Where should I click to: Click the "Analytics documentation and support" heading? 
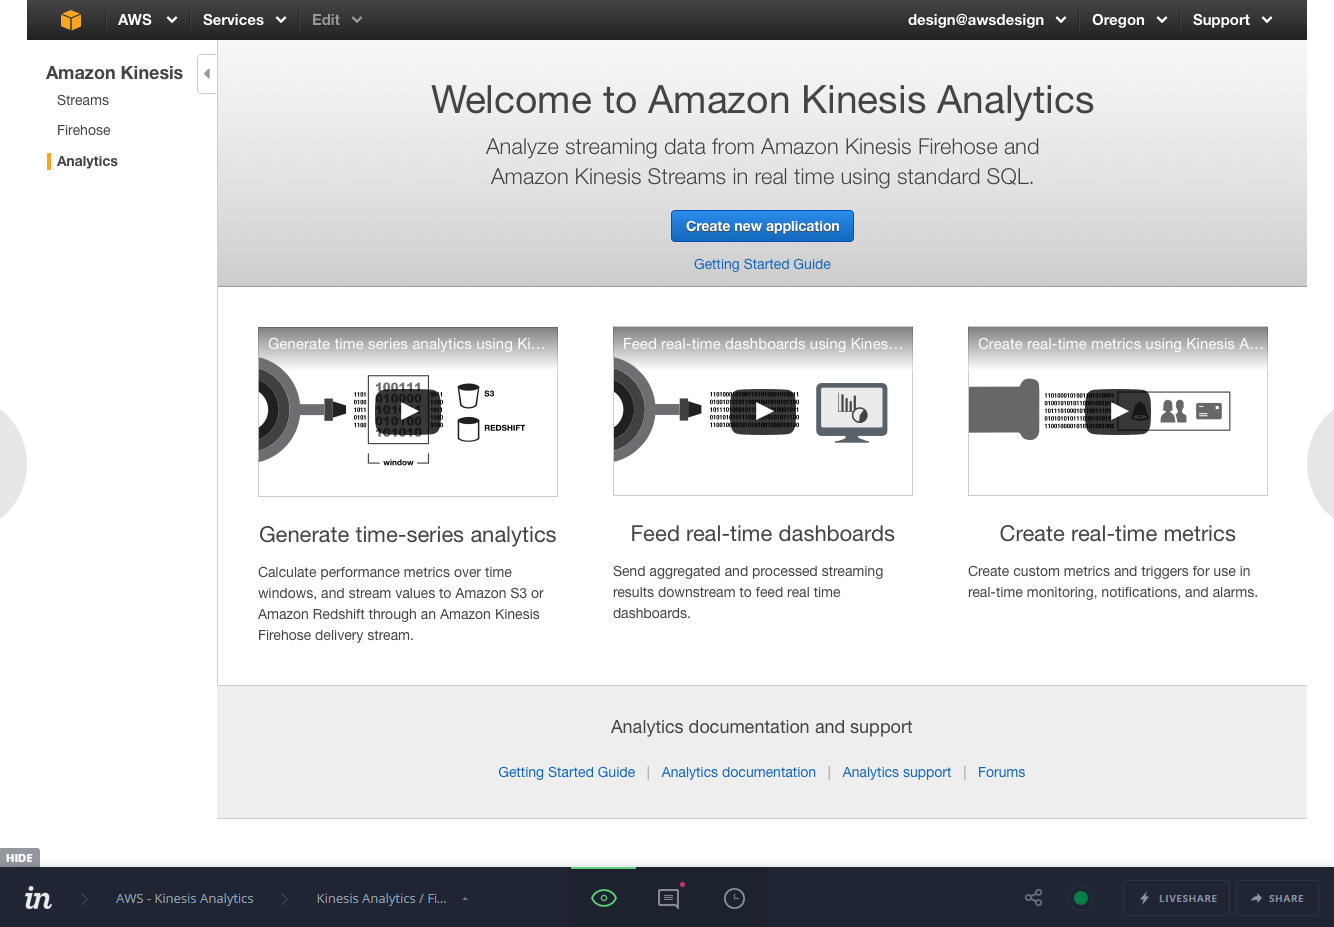(x=762, y=727)
